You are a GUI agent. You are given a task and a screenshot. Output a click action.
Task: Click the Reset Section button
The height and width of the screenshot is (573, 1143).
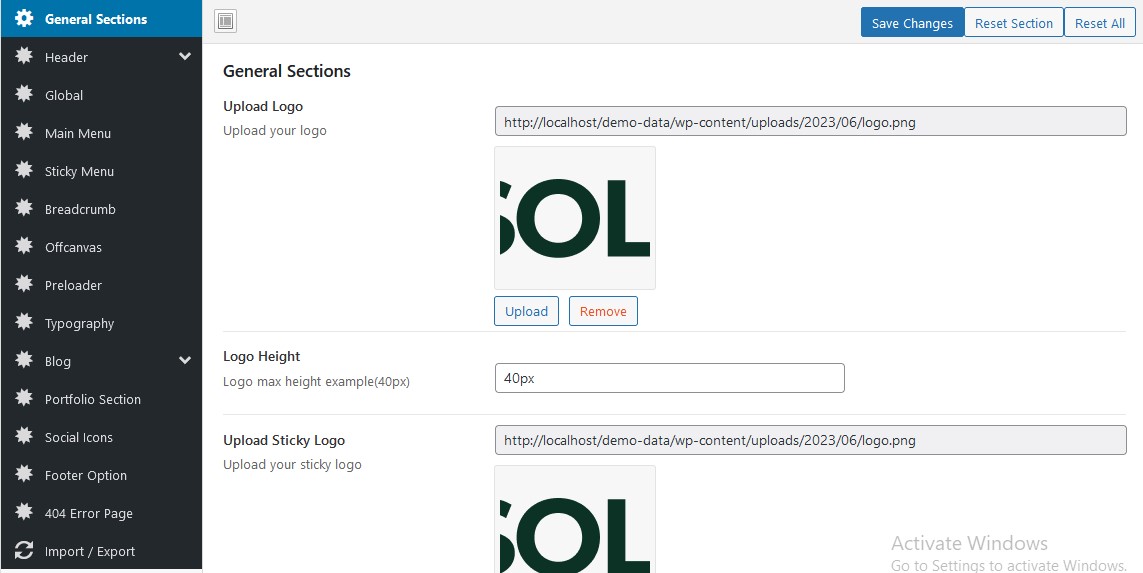(1013, 23)
